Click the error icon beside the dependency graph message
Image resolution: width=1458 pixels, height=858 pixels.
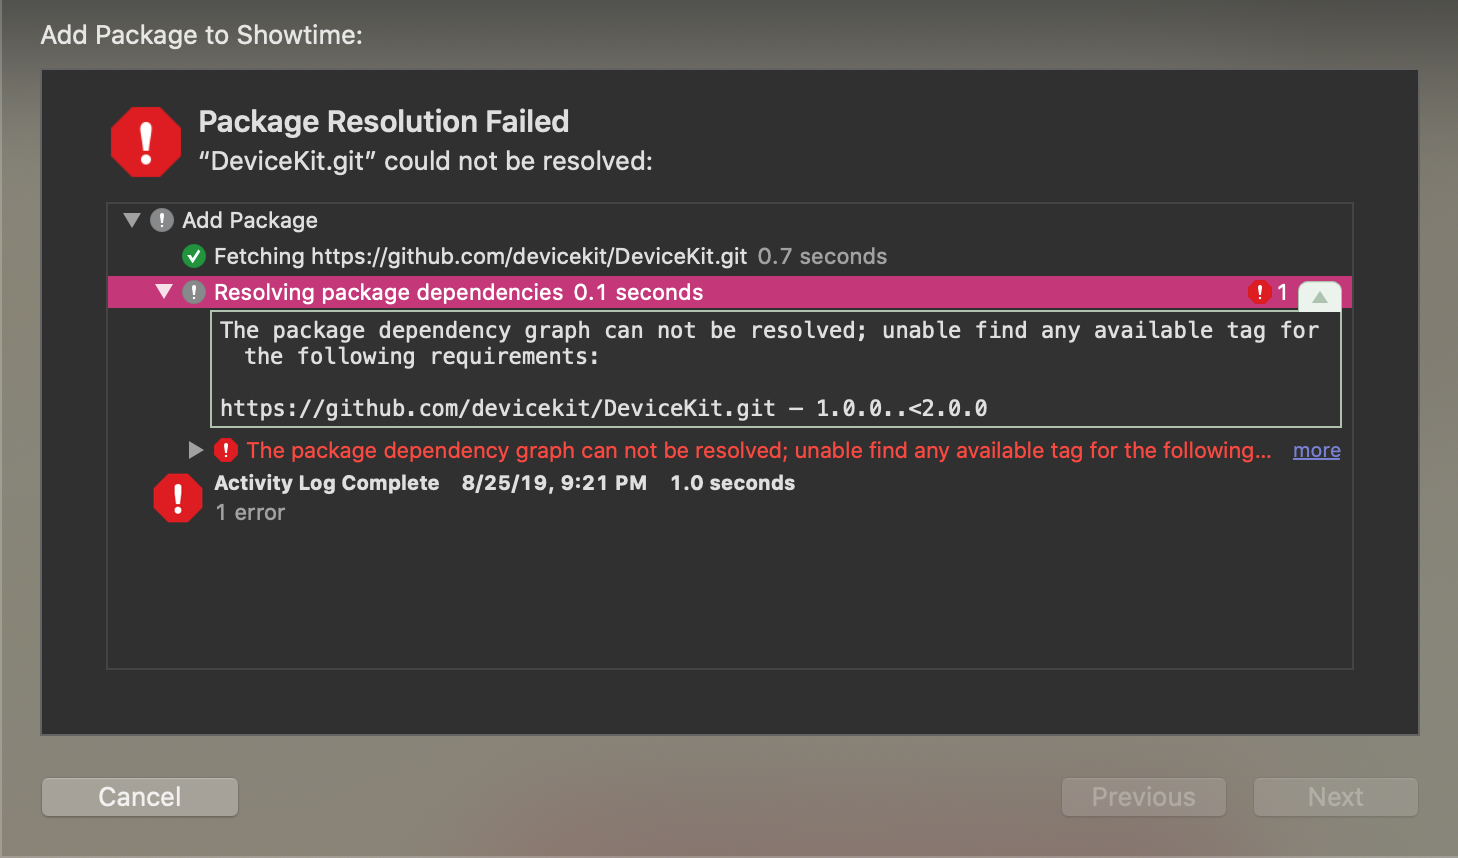pyautogui.click(x=226, y=450)
